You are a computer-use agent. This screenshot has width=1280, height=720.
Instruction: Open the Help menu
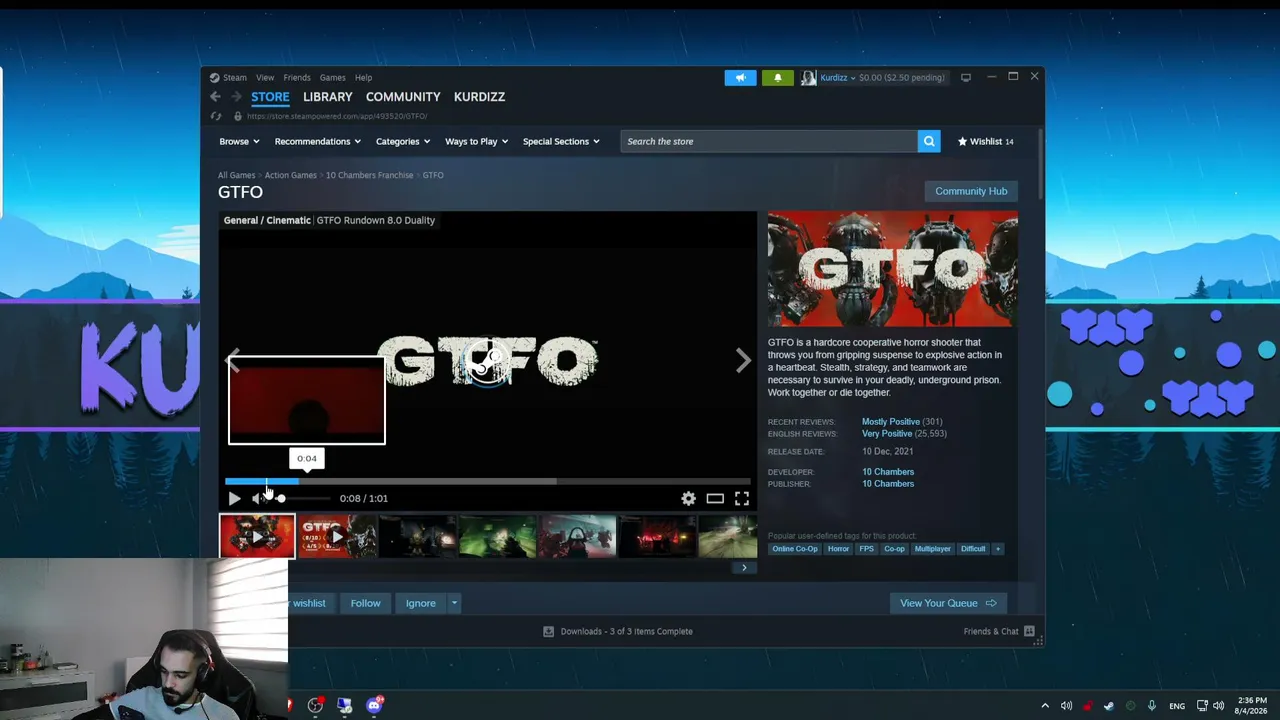363,77
